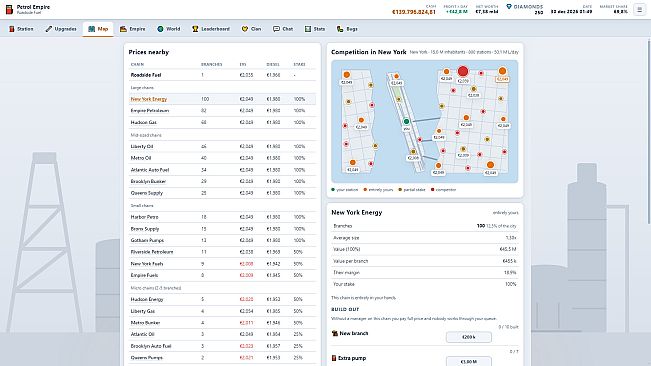
Task: Open the Chat tab
Action: [x=283, y=29]
